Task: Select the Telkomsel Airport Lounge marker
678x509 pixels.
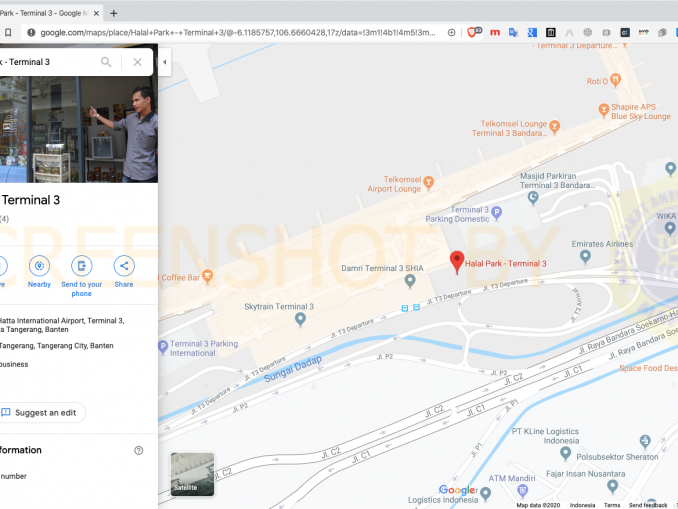Action: tap(429, 182)
